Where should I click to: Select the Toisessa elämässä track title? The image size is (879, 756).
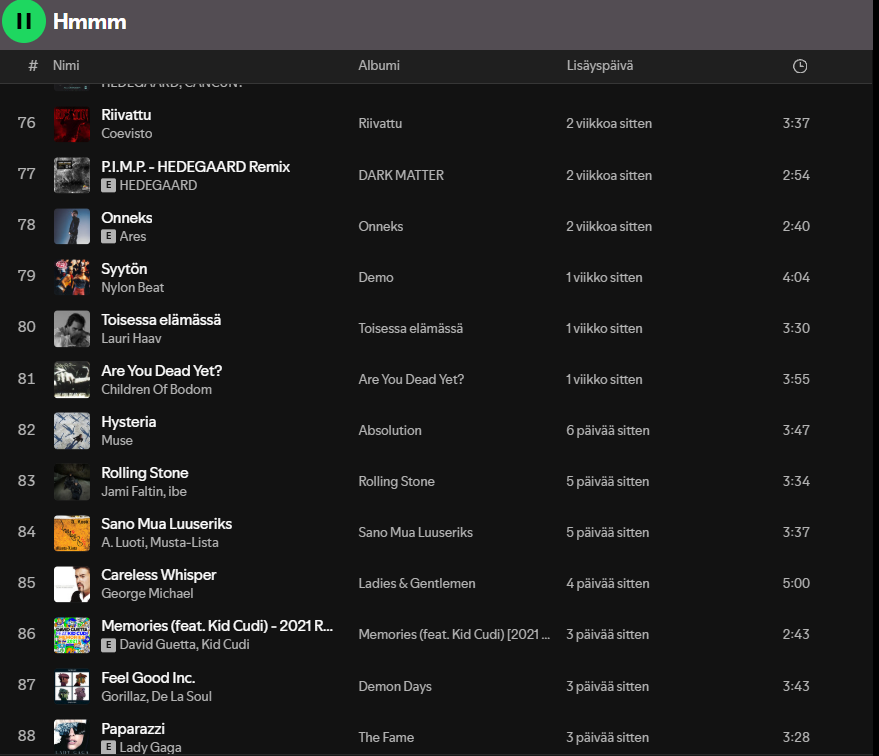click(161, 320)
